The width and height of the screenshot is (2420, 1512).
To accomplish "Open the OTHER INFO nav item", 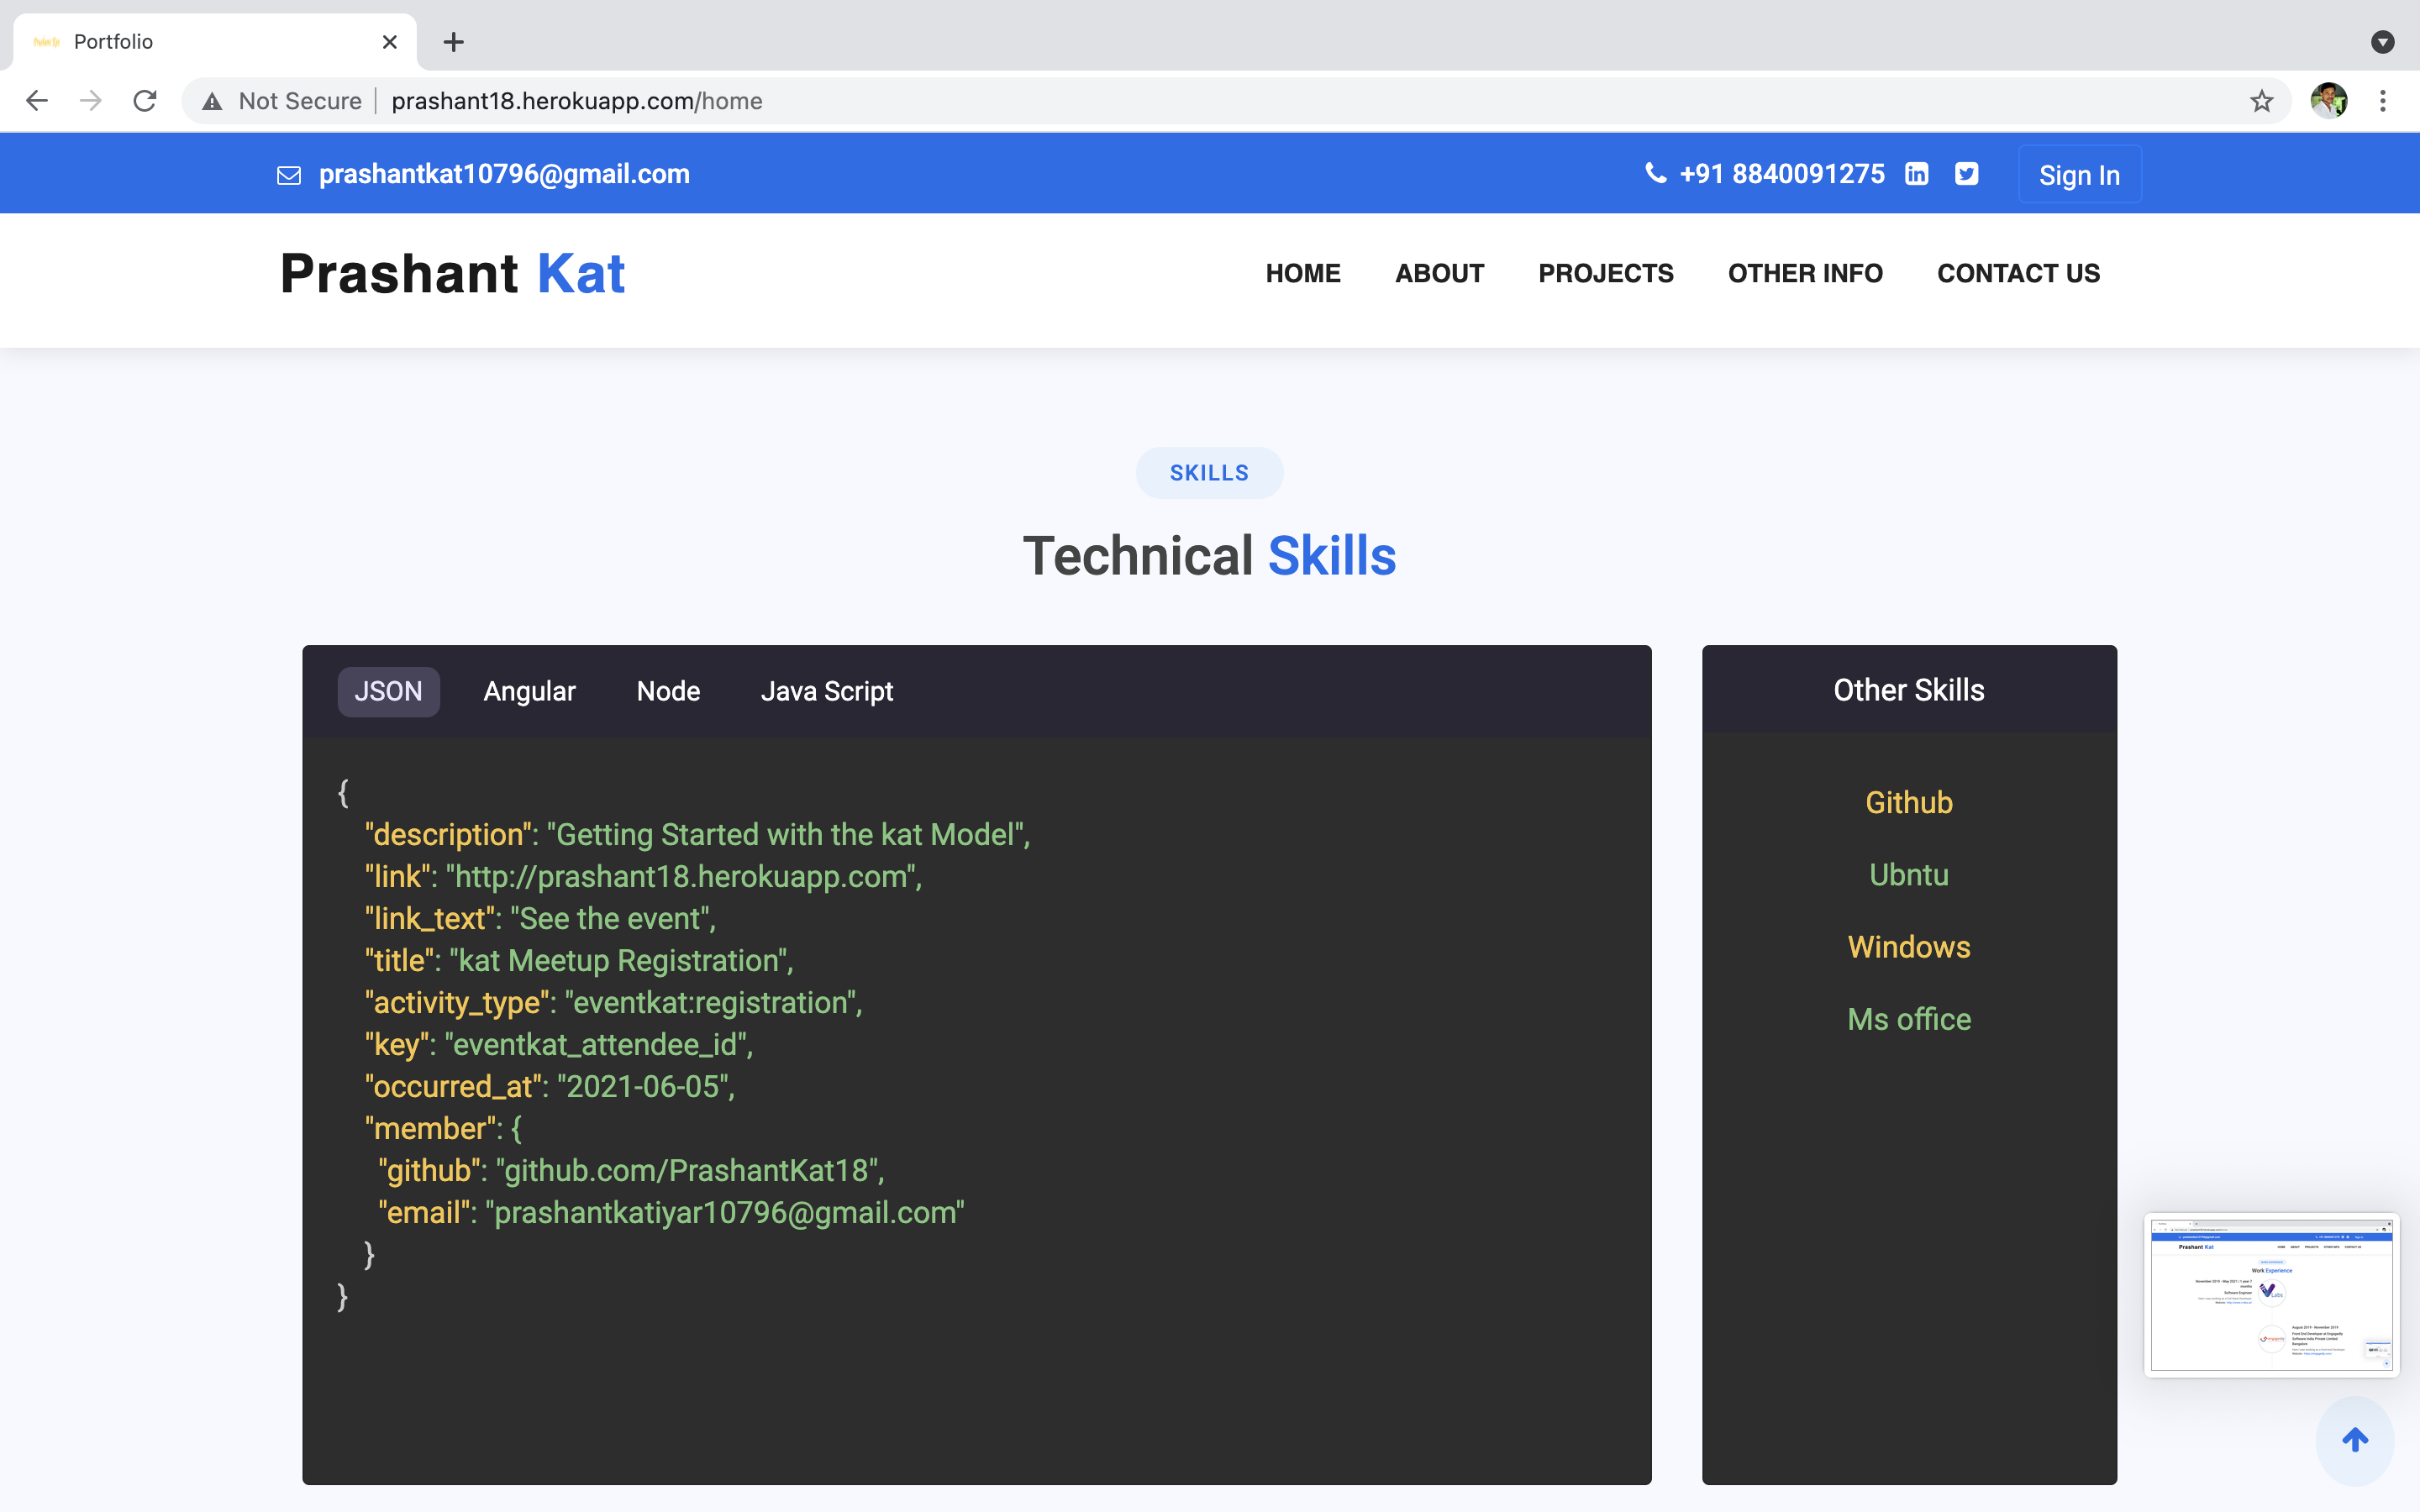I will point(1805,273).
